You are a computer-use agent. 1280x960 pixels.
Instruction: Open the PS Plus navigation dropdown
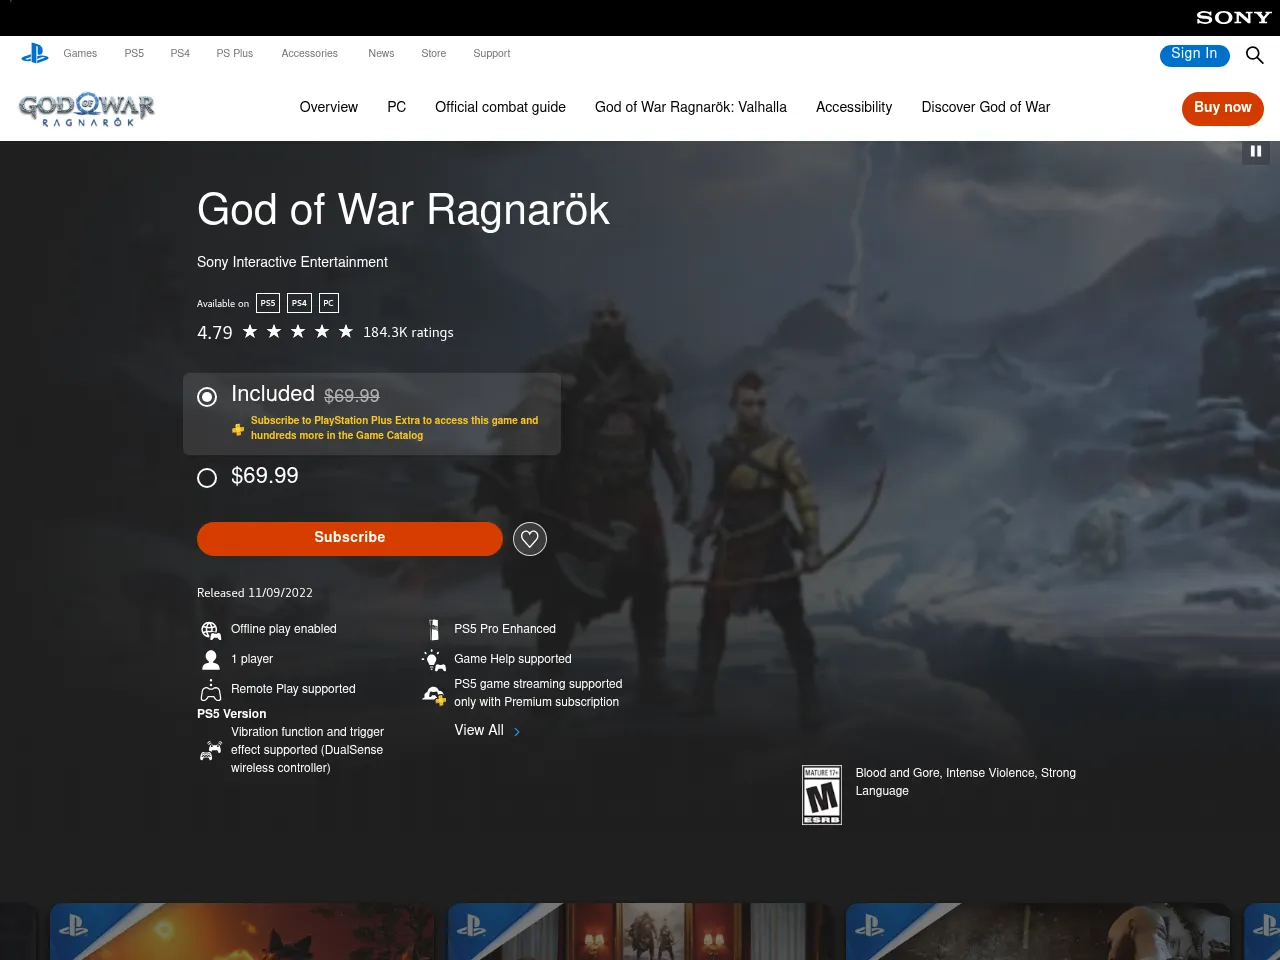click(x=234, y=54)
